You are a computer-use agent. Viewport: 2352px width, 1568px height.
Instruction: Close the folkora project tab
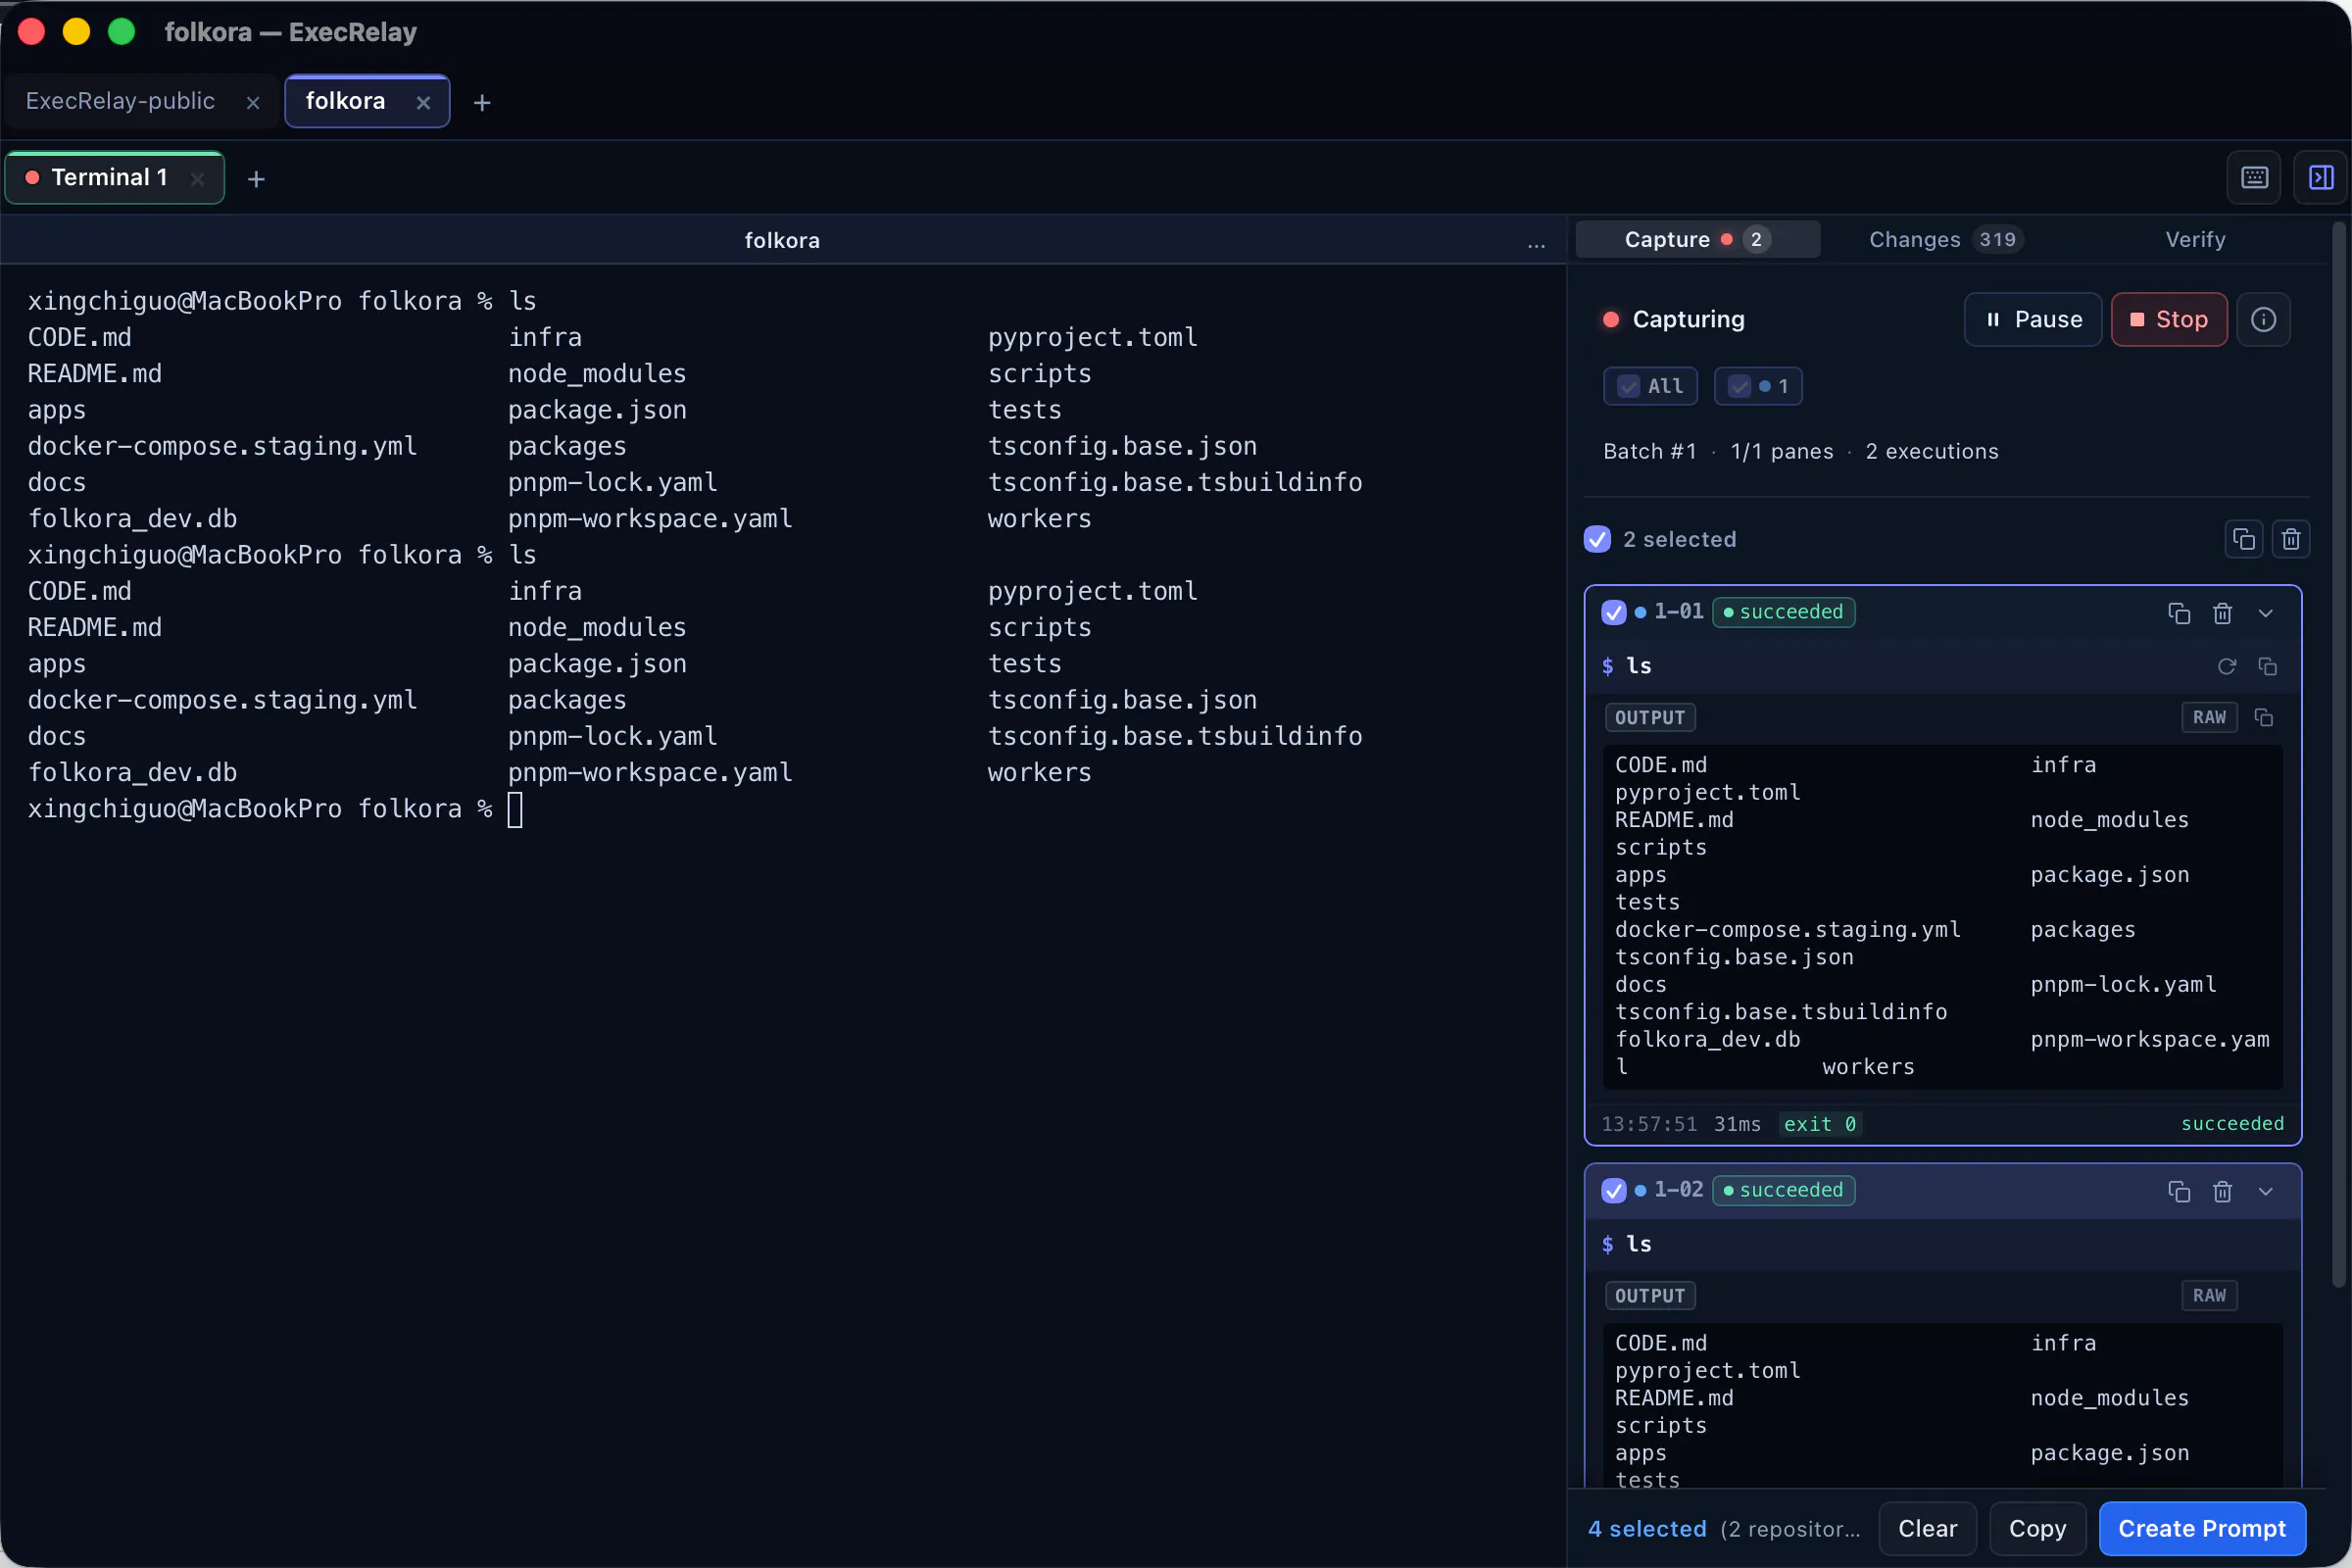click(x=423, y=102)
